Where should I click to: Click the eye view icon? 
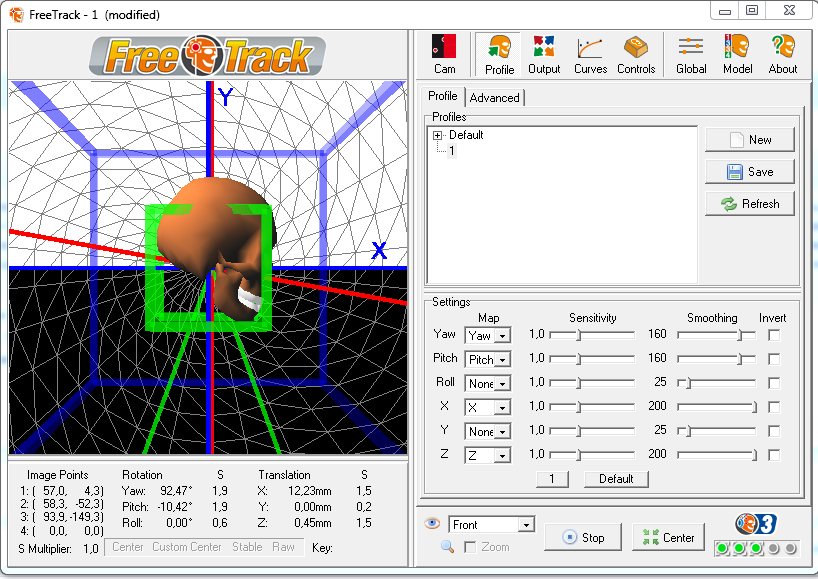(x=432, y=523)
